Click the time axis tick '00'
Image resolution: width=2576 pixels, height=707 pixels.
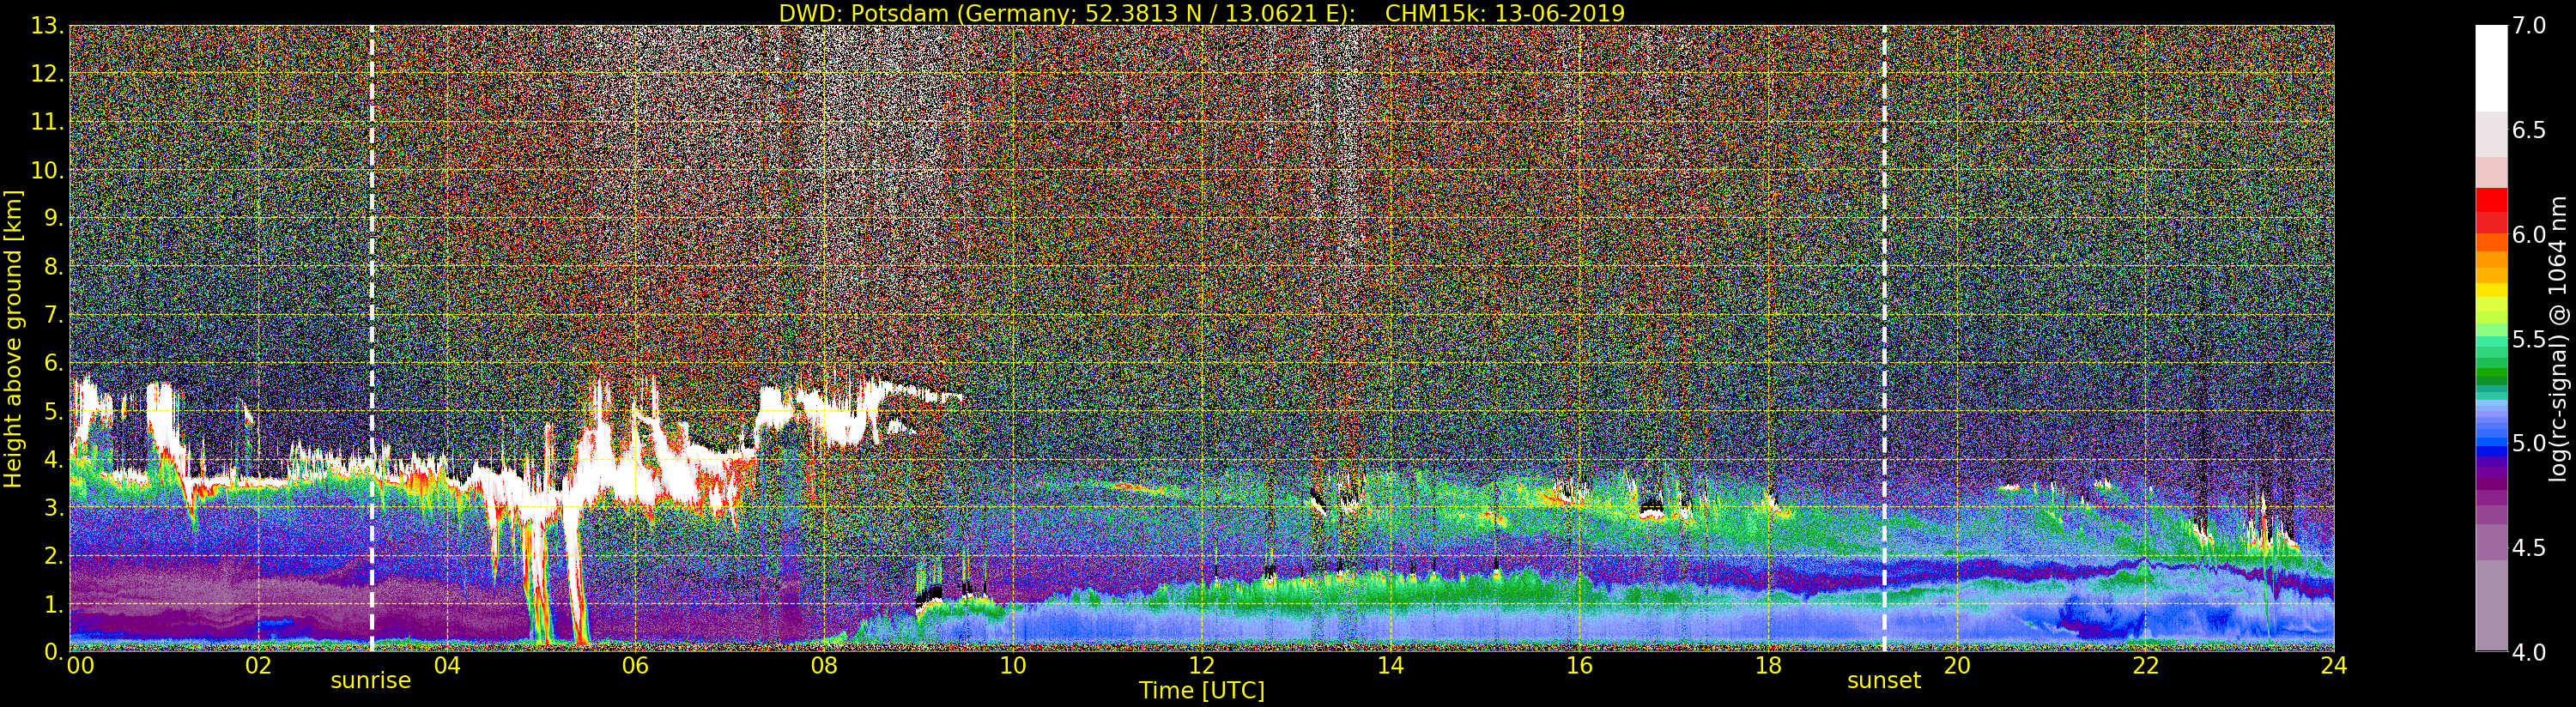(x=80, y=666)
